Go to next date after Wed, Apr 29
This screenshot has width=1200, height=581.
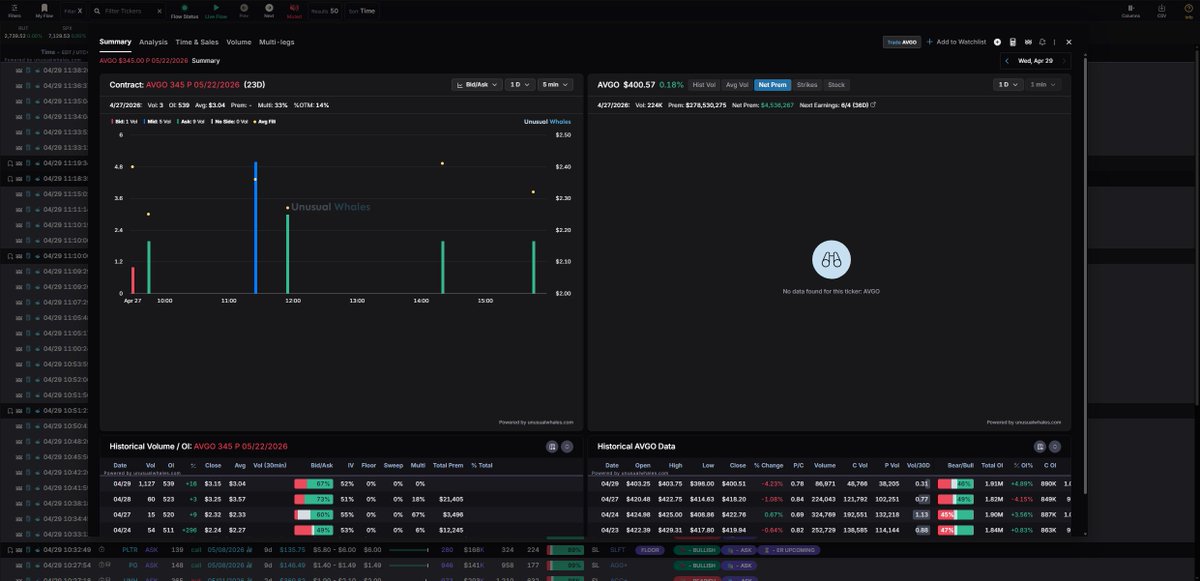1064,61
